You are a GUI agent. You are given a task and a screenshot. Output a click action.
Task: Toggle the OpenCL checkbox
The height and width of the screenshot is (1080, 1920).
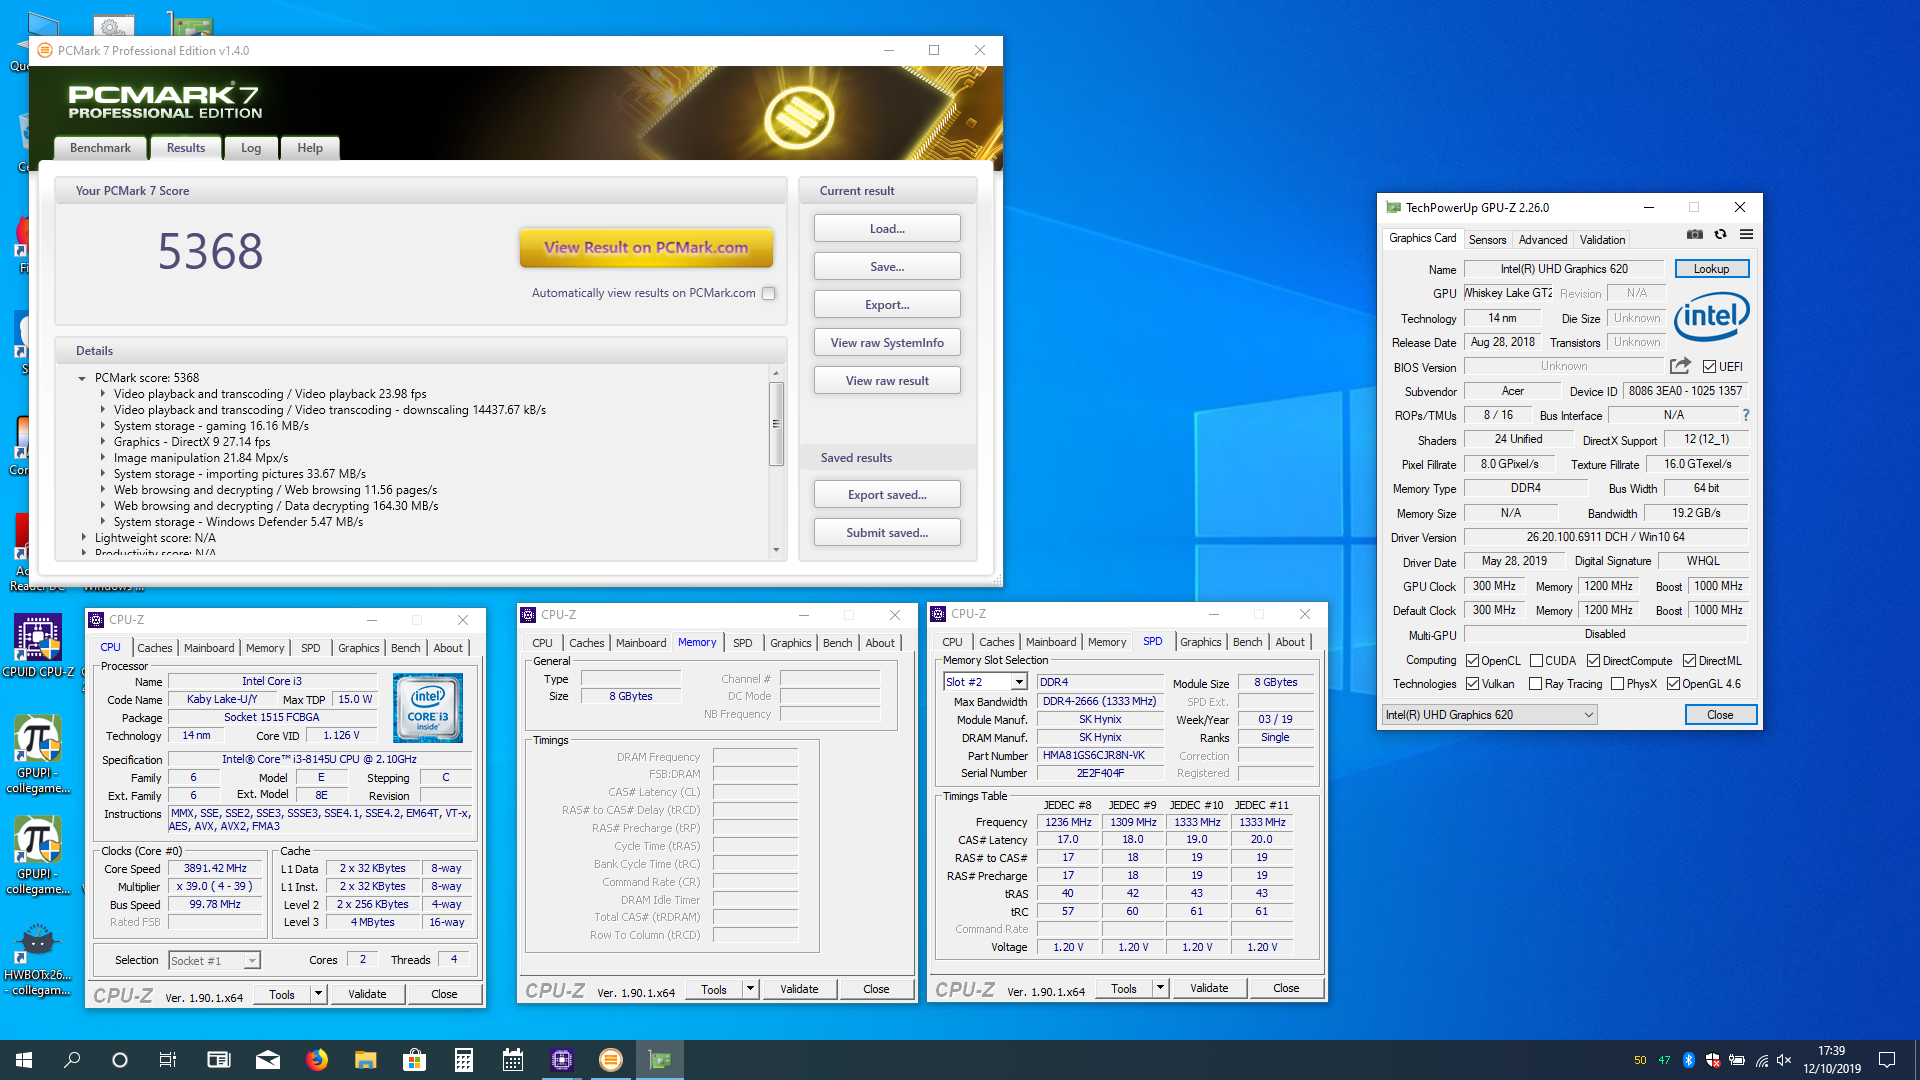coord(1472,661)
